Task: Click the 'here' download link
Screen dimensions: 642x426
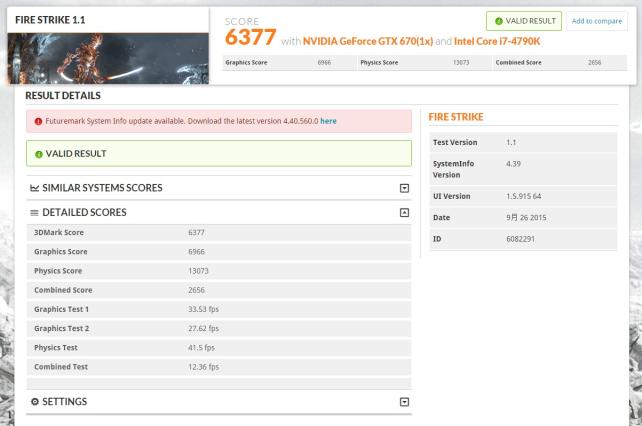Action: [x=328, y=121]
